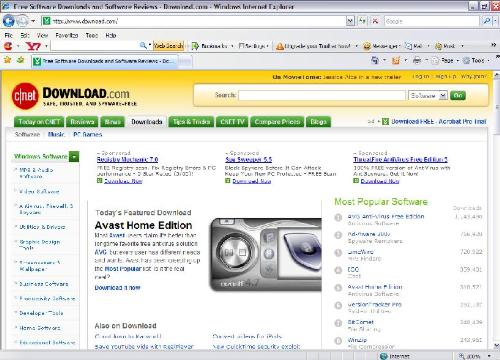Open the Help menu

(111, 35)
